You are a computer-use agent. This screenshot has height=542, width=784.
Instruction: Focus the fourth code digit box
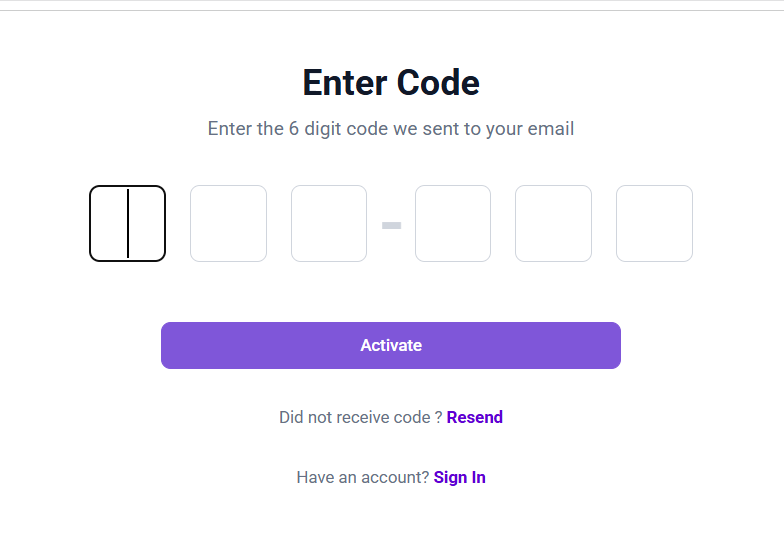(453, 224)
